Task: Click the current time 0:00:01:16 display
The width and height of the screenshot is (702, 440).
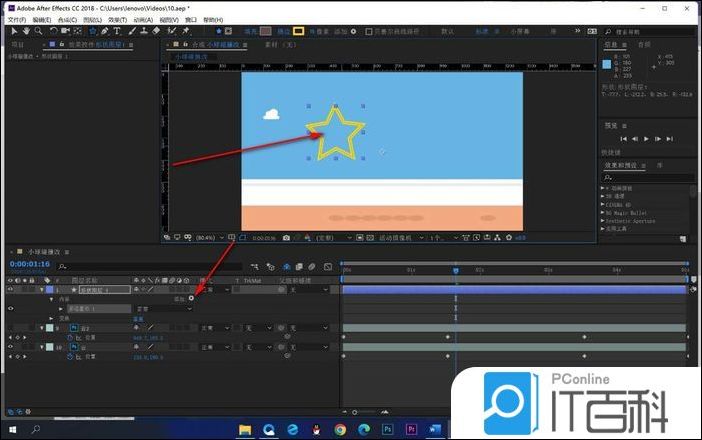Action: click(30, 265)
